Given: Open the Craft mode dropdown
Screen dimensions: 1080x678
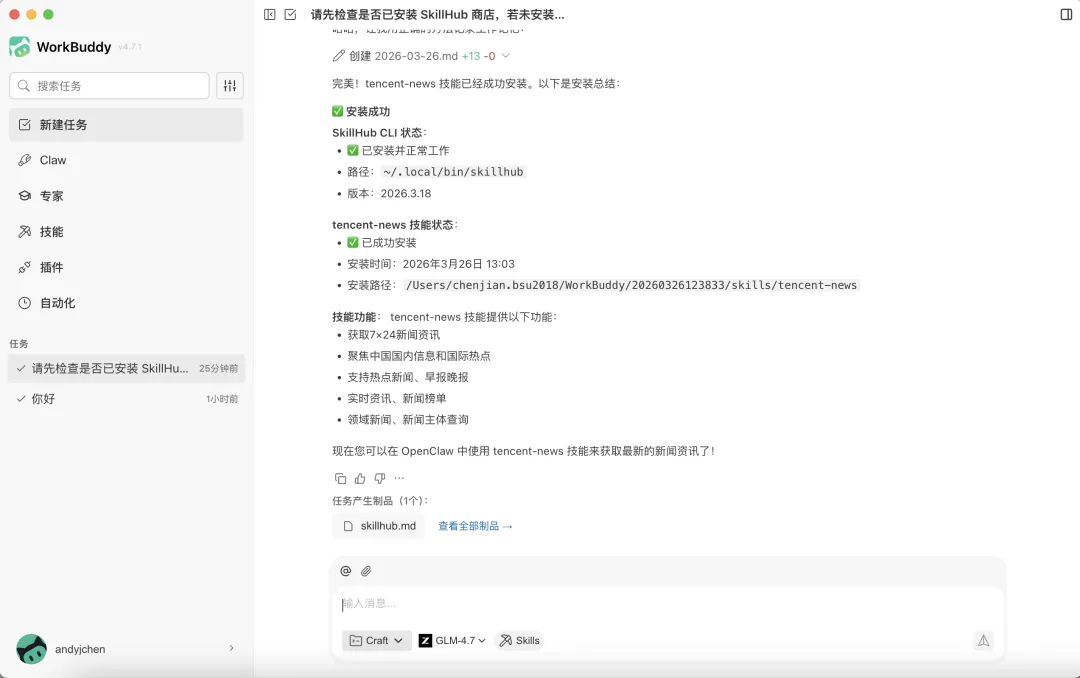Looking at the screenshot, I should point(376,640).
